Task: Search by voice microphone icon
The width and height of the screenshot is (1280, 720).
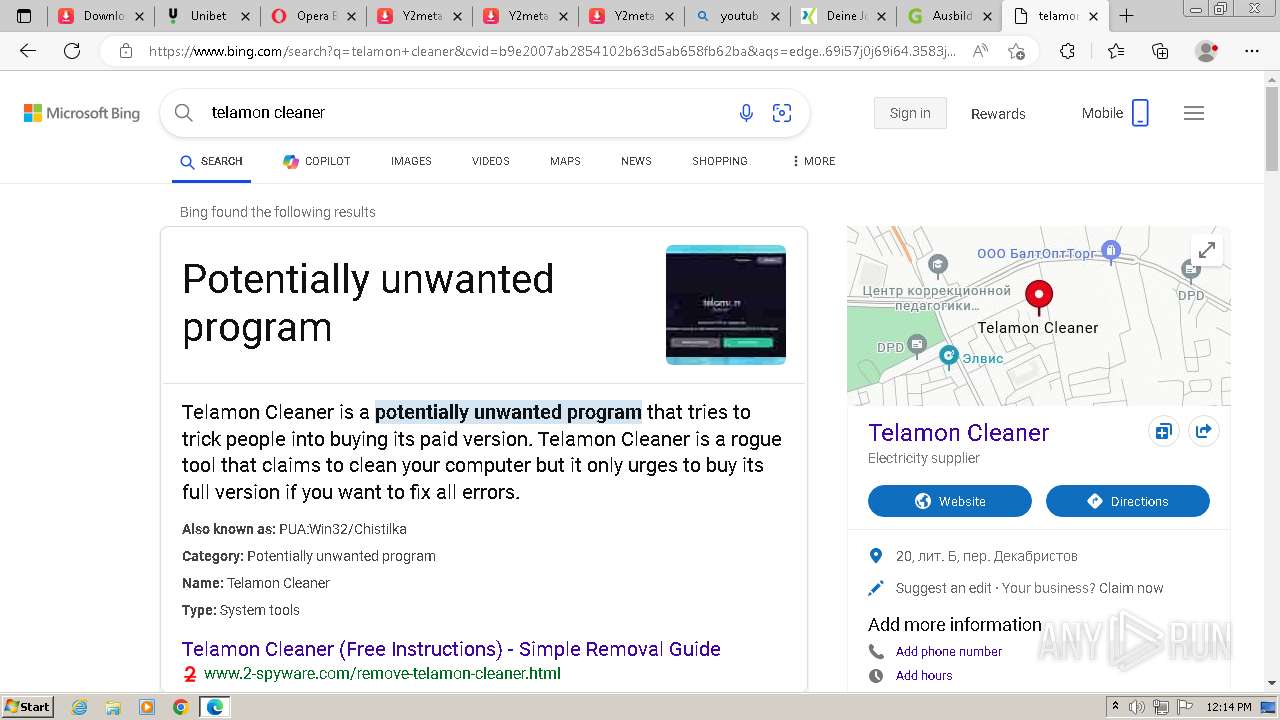Action: click(746, 113)
